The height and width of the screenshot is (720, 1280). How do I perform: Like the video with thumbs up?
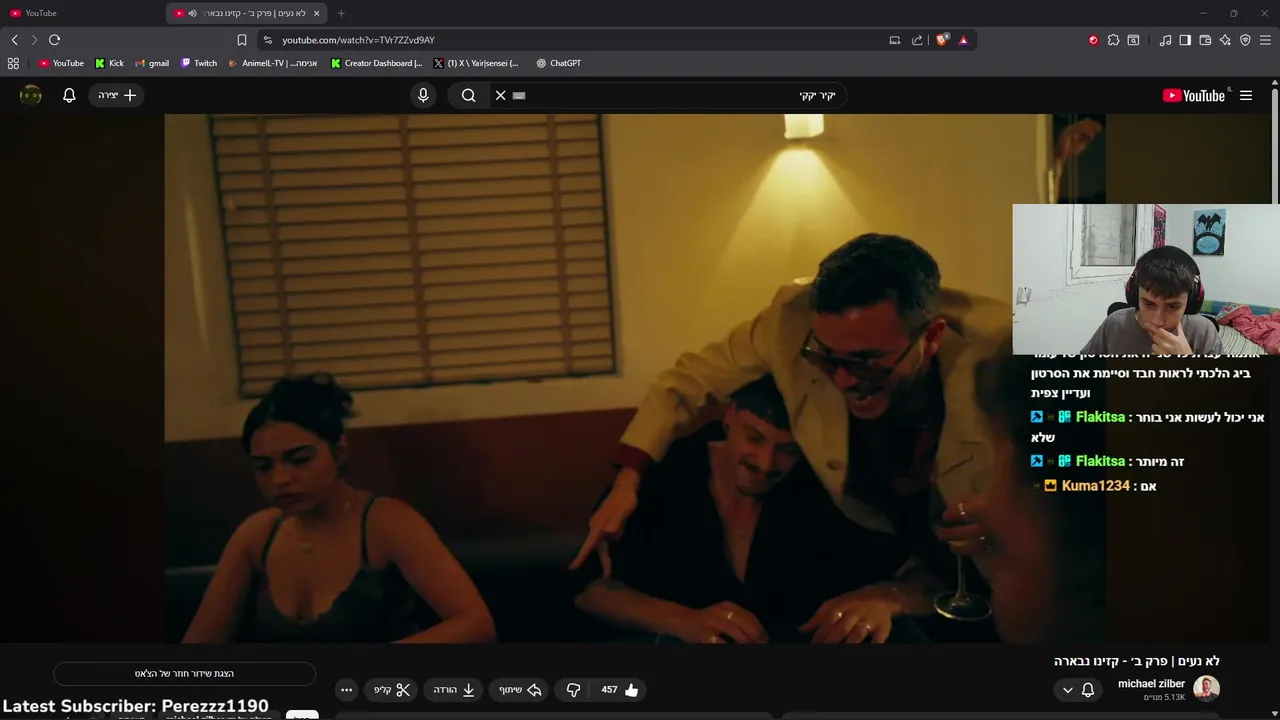pos(620,690)
